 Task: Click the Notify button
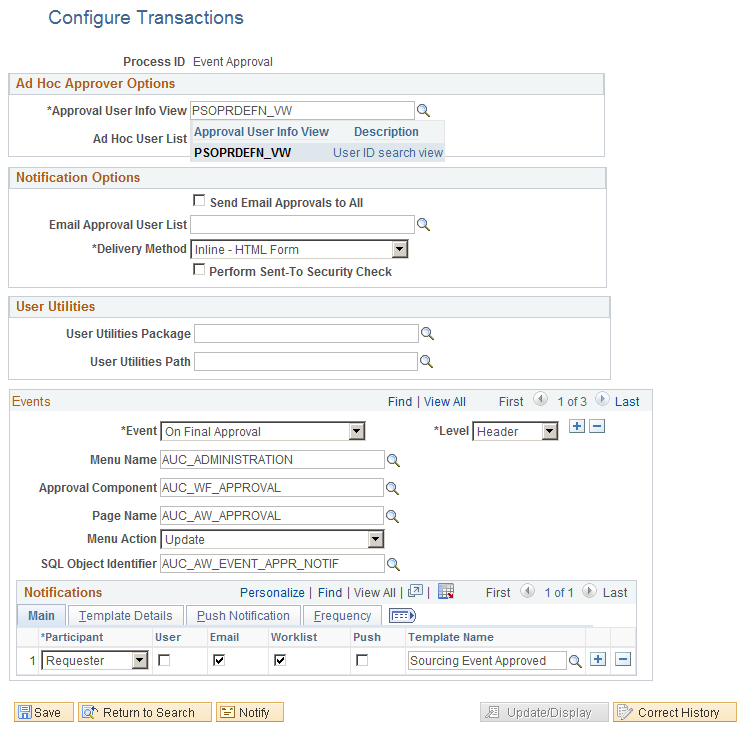pos(250,712)
